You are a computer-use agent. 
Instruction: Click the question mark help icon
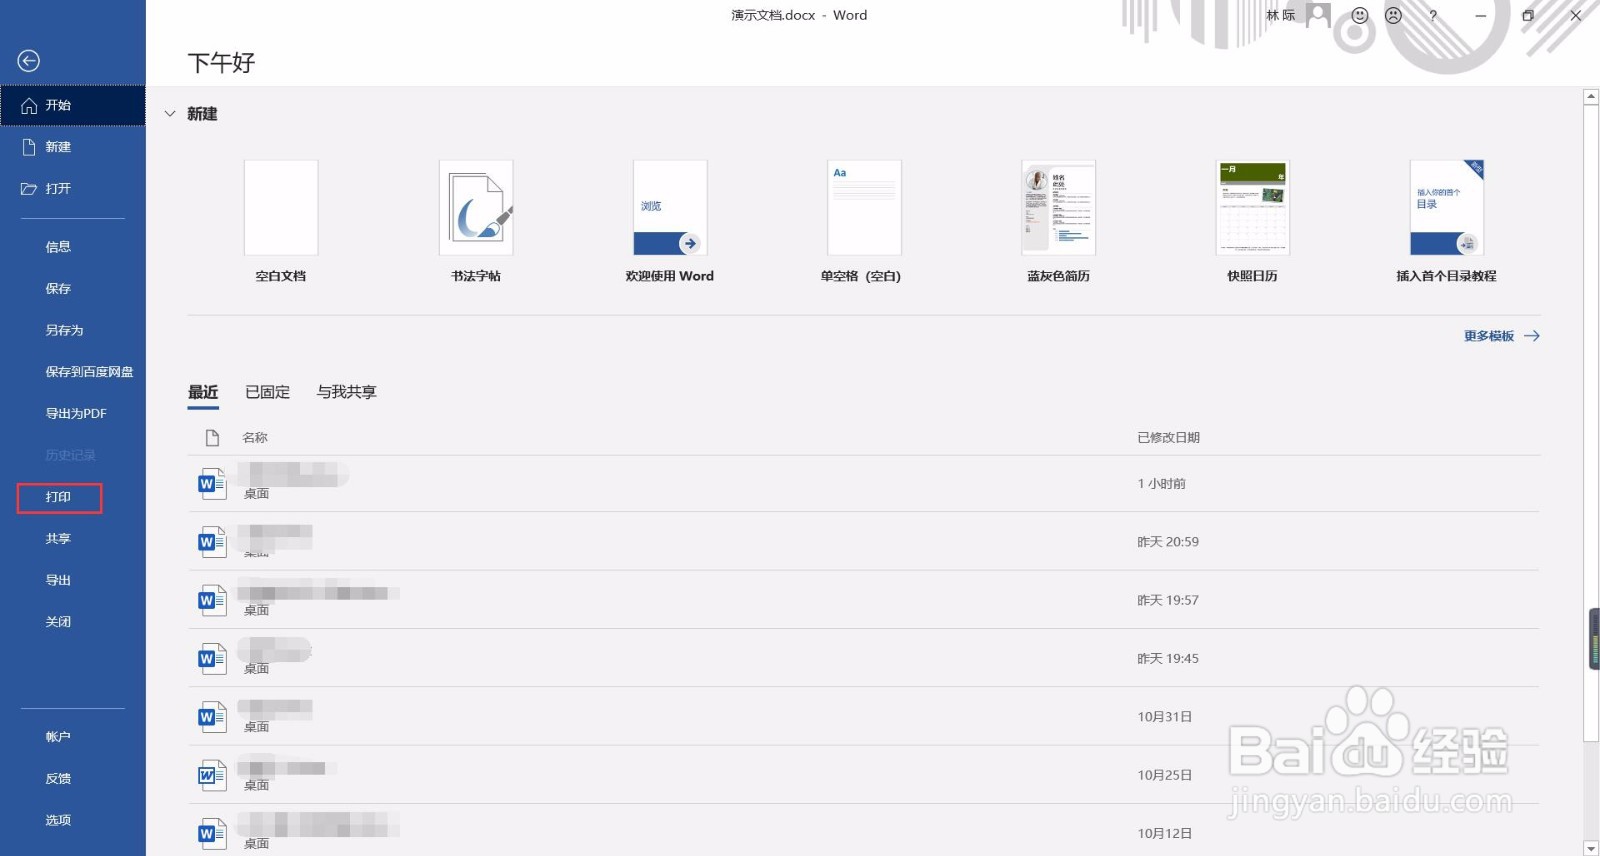(1433, 15)
